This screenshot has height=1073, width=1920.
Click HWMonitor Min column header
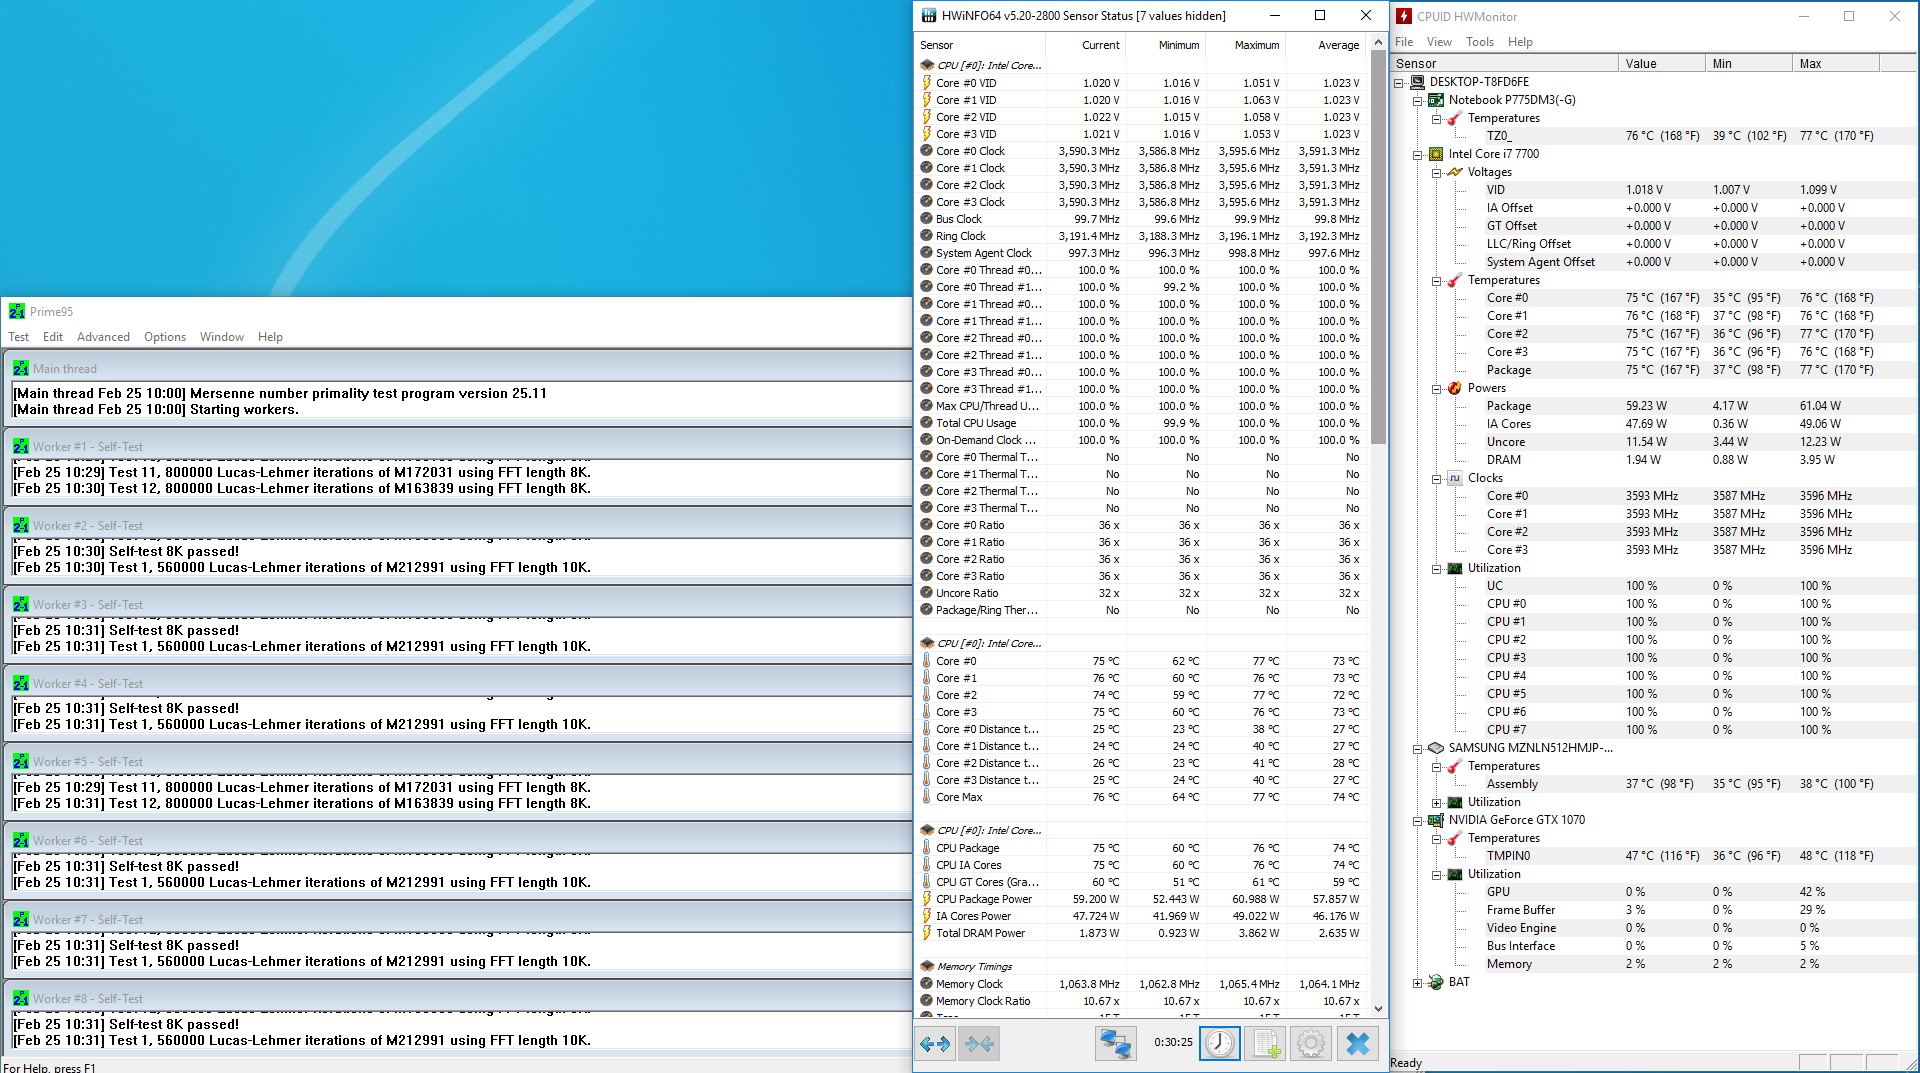1748,63
